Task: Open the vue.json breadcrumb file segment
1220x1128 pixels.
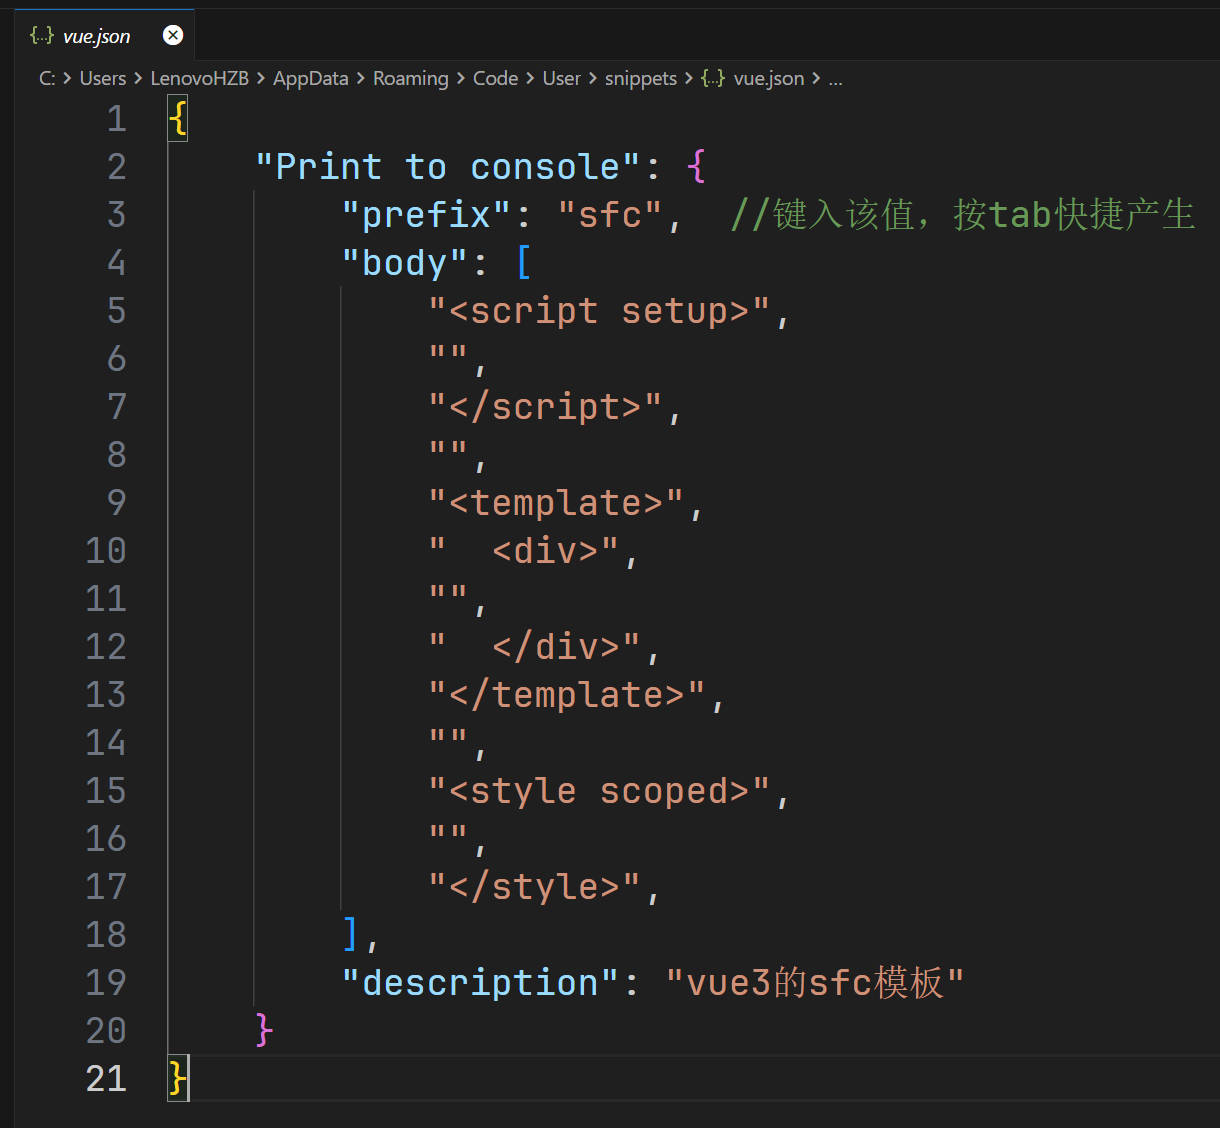Action: point(769,78)
